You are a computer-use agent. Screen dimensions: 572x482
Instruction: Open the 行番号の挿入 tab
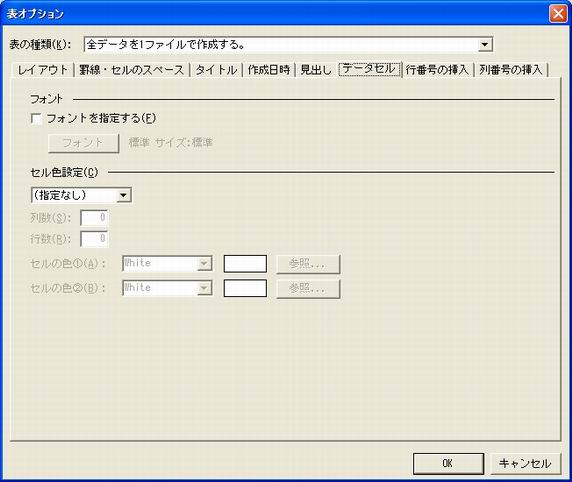pos(437,70)
